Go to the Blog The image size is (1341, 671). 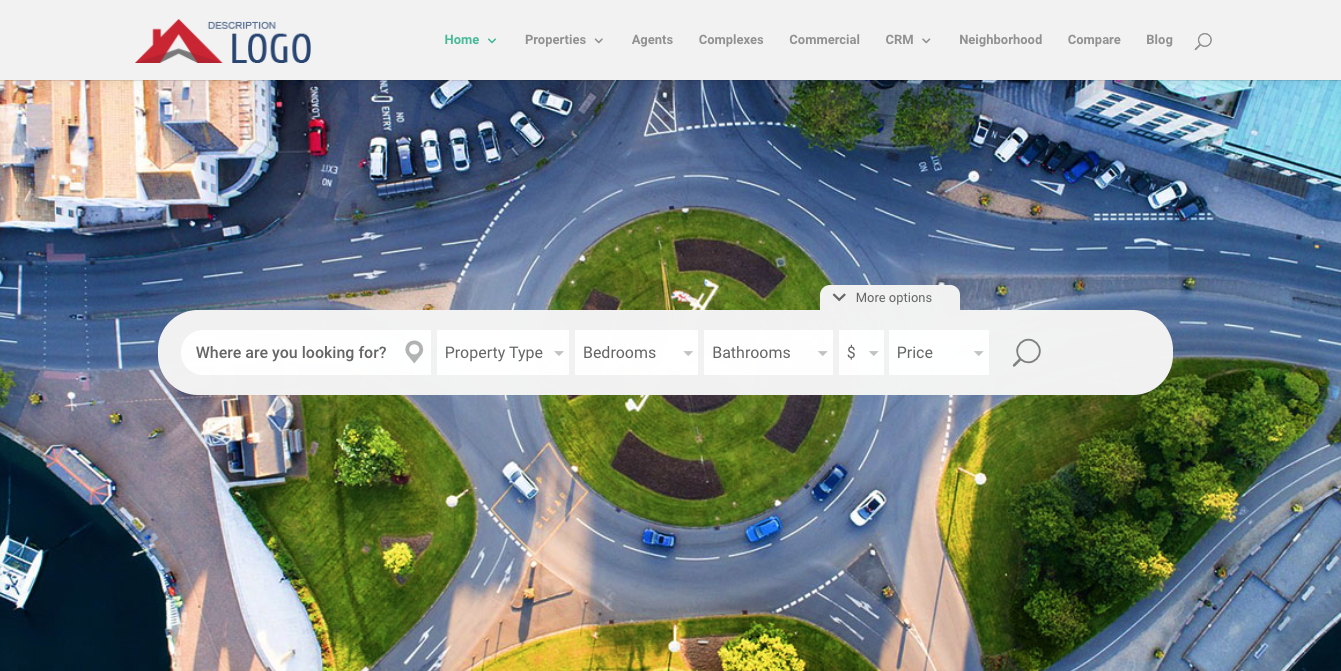coord(1159,40)
